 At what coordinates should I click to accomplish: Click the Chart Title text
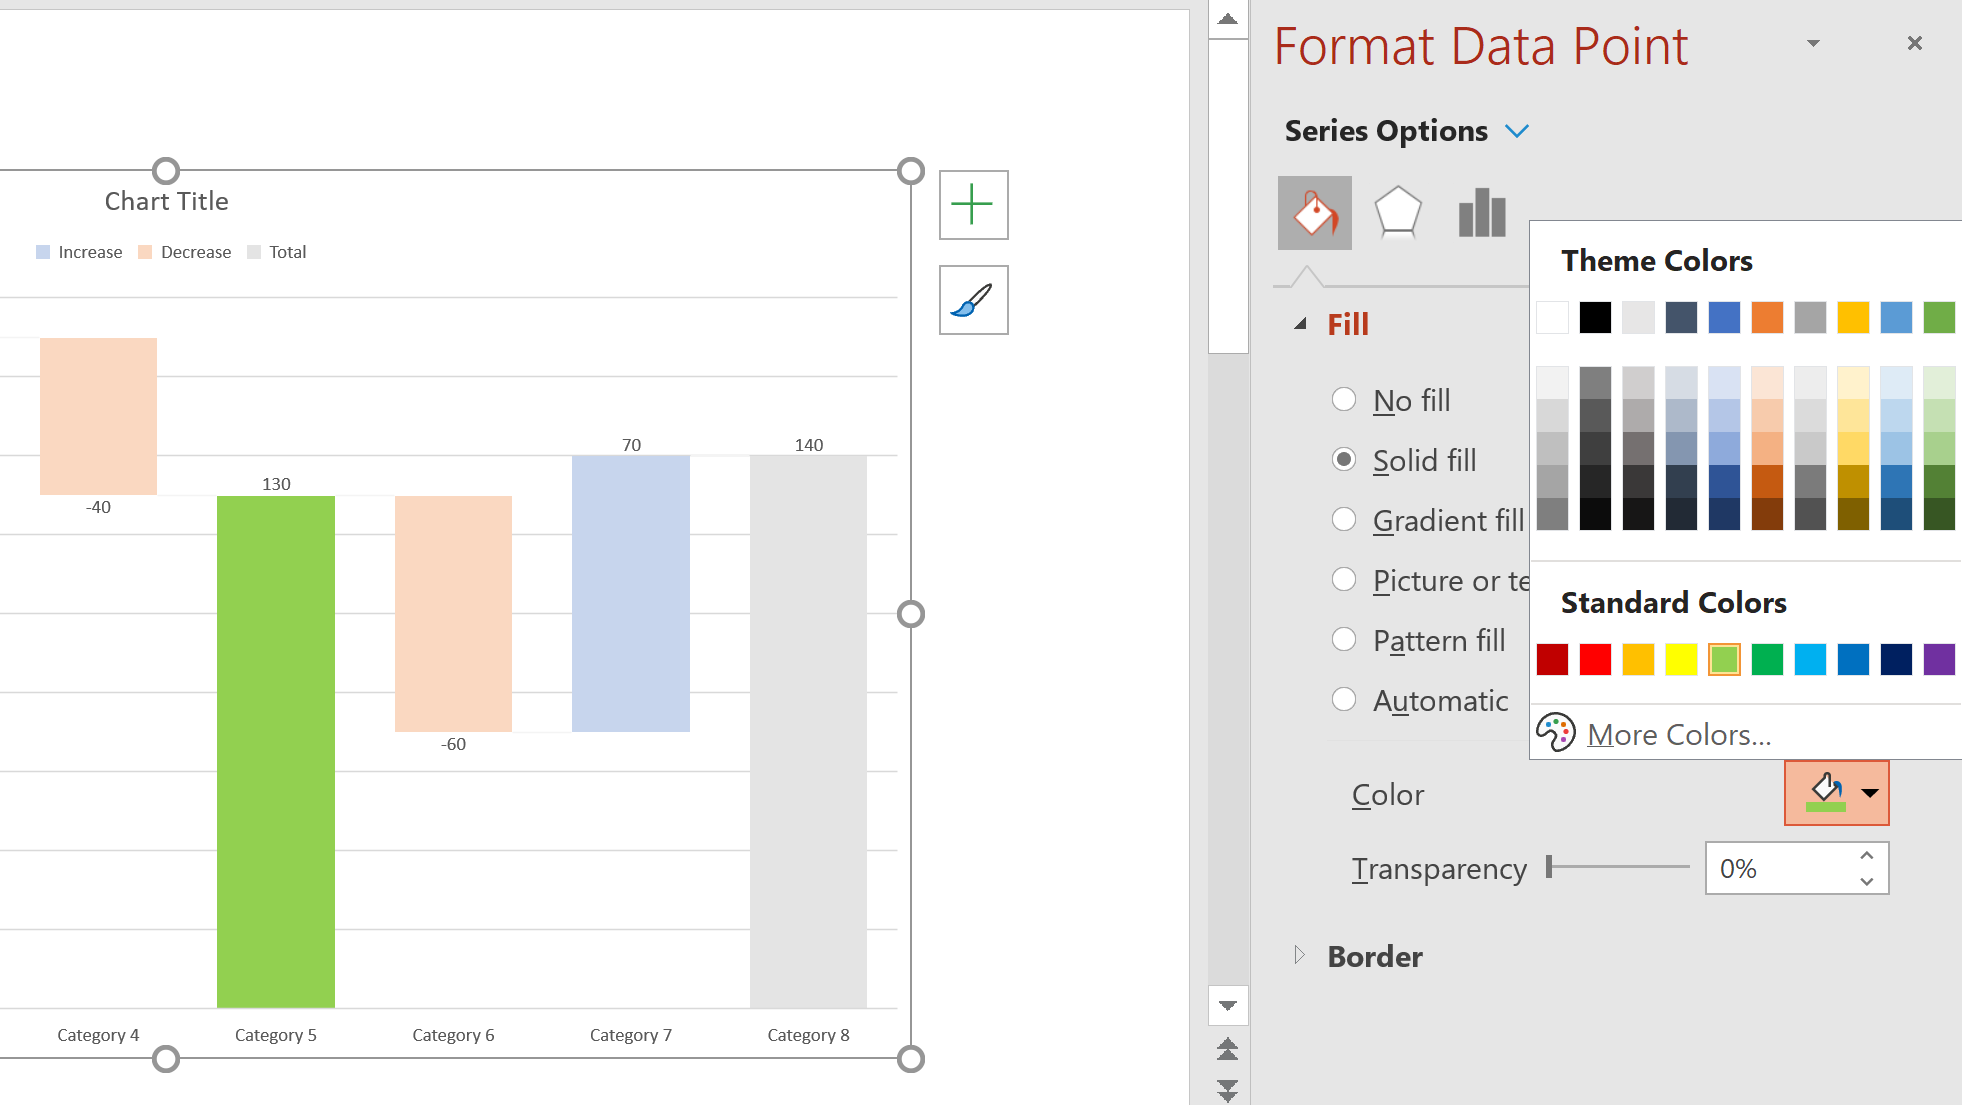coord(167,201)
